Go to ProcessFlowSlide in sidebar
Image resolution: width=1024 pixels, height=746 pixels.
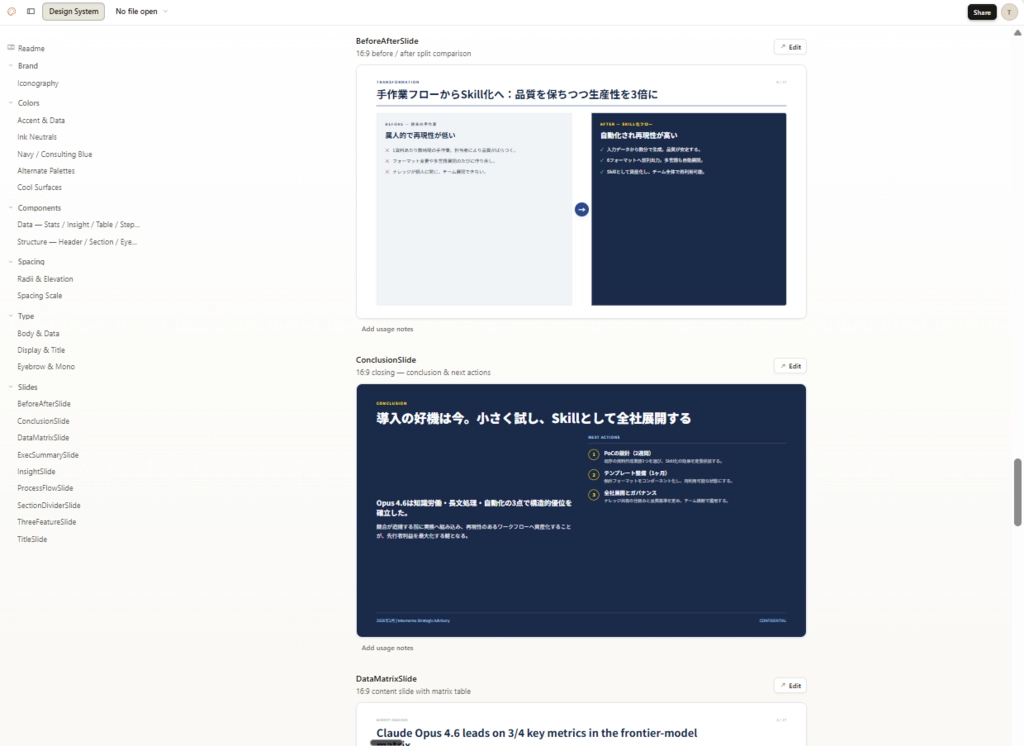pos(45,488)
